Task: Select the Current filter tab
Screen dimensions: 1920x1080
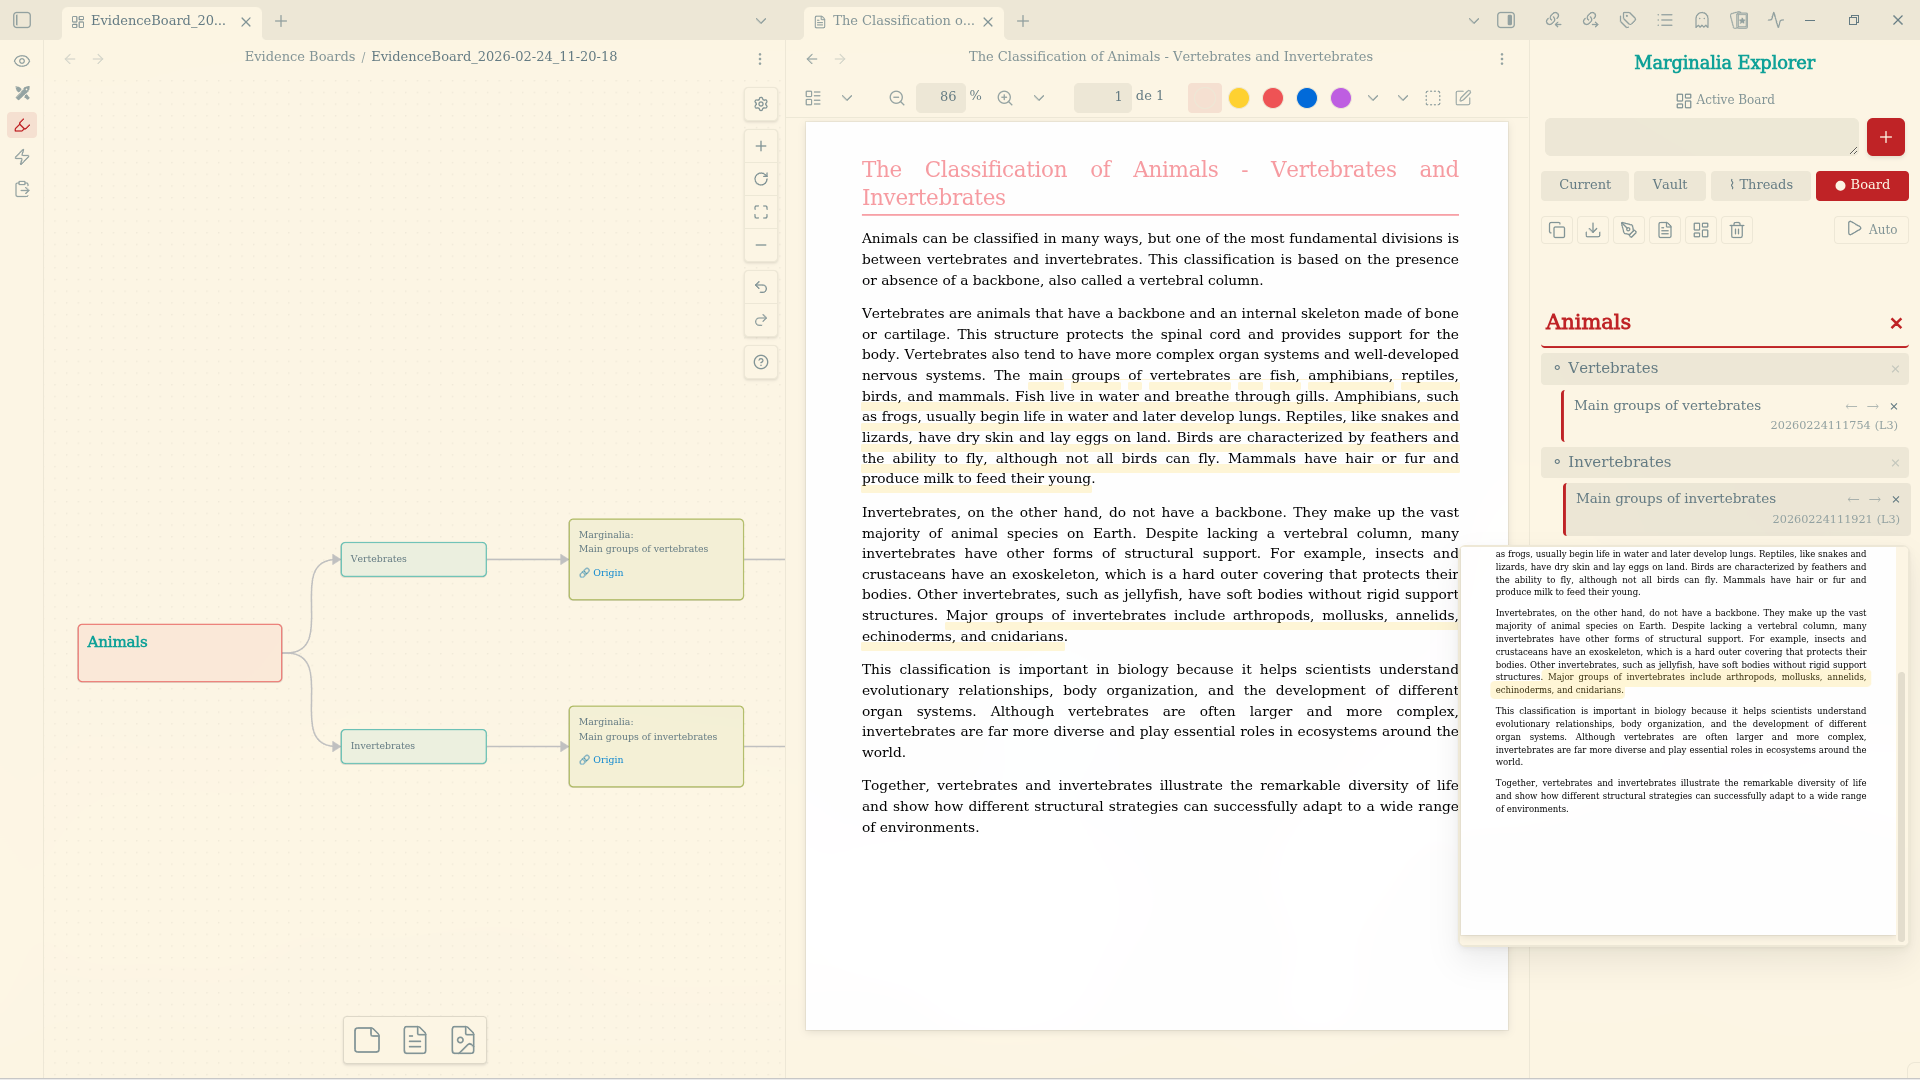Action: (1585, 185)
